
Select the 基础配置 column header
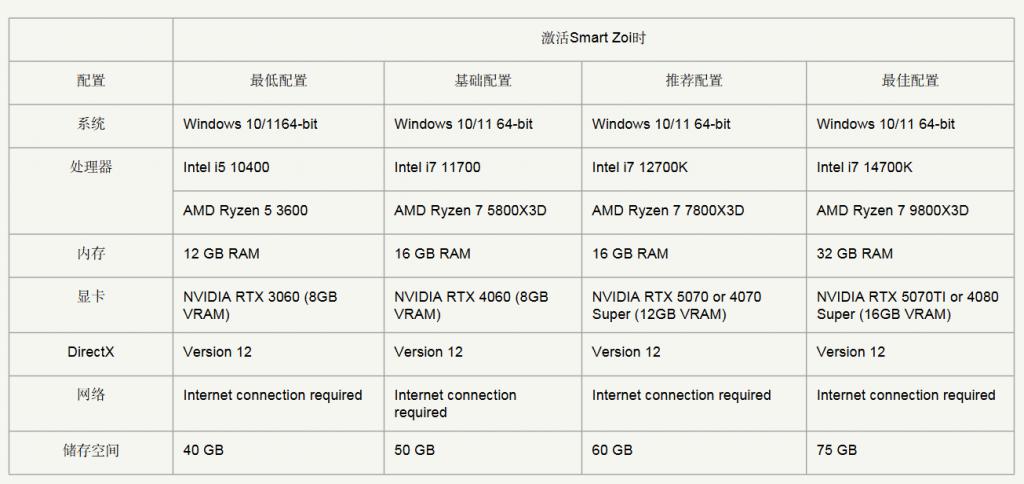(483, 82)
